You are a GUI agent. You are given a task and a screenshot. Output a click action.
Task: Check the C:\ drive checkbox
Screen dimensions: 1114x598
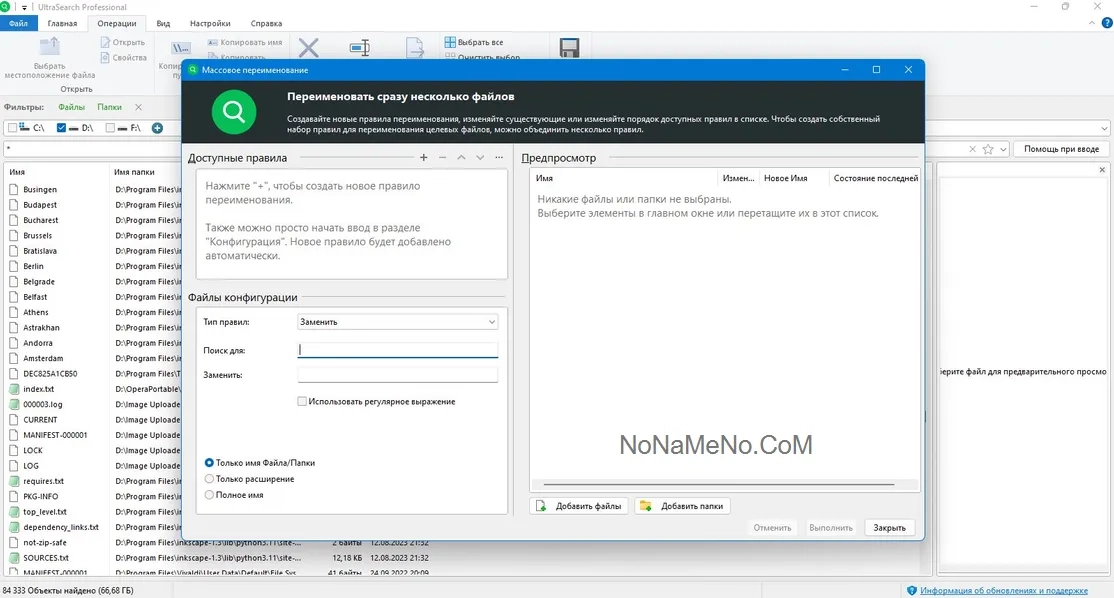click(12, 128)
